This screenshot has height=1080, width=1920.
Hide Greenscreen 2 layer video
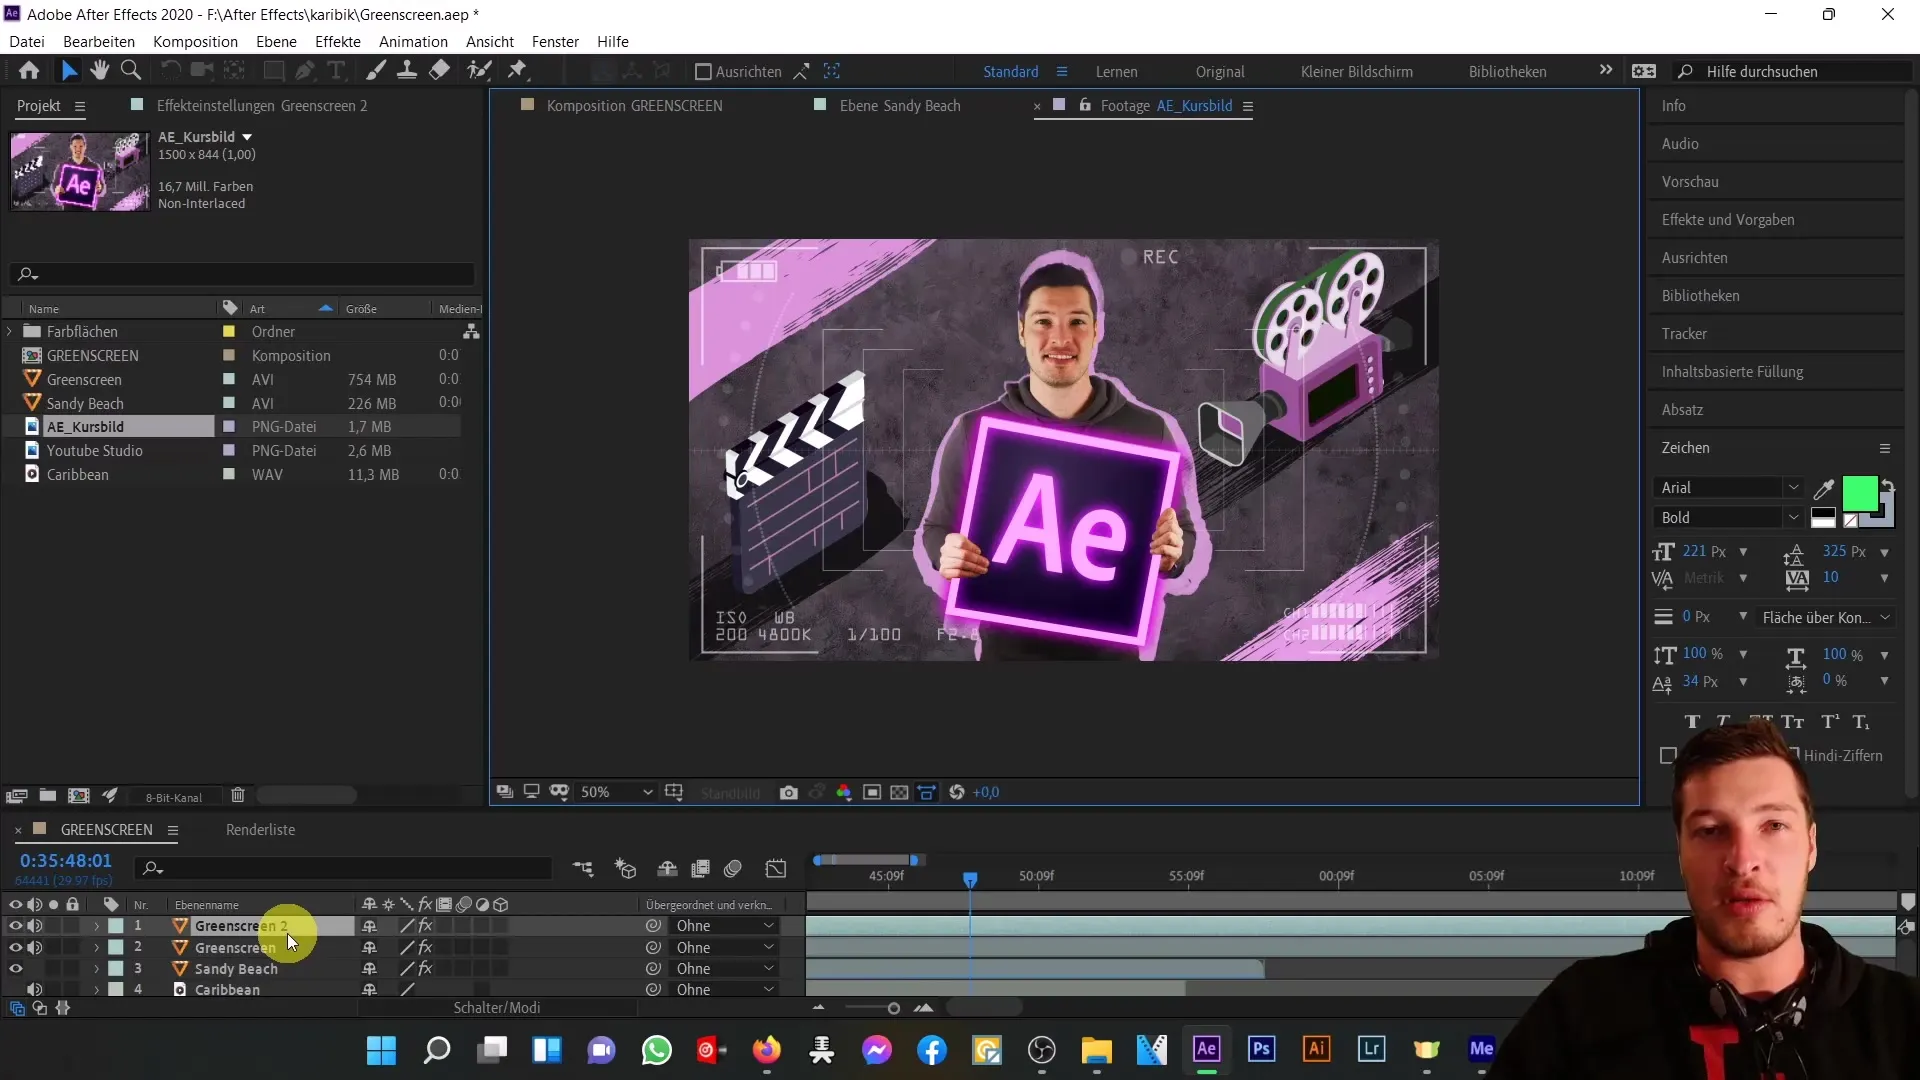pyautogui.click(x=15, y=926)
